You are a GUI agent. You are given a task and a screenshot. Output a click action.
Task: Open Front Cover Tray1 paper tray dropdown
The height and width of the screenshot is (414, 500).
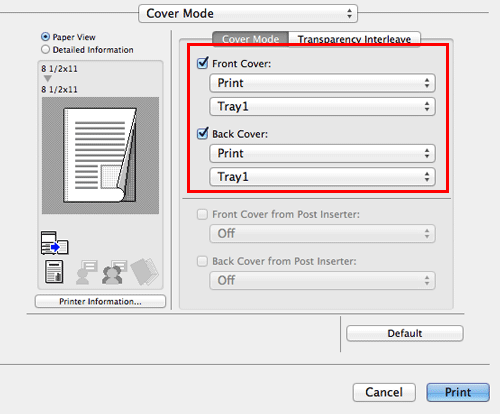click(322, 107)
